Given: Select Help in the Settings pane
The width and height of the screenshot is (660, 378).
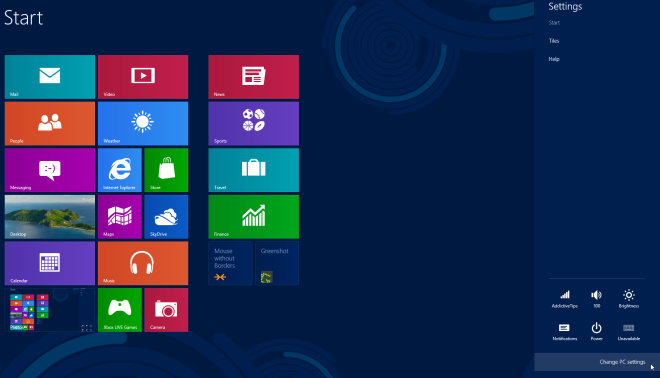Looking at the screenshot, I should [x=554, y=59].
